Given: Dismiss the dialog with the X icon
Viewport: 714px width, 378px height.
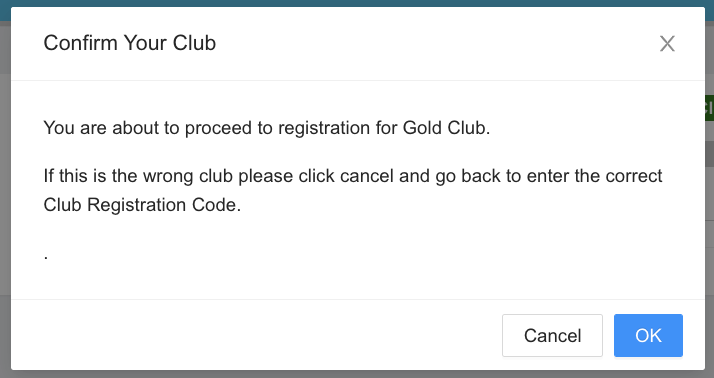Looking at the screenshot, I should click(x=667, y=44).
